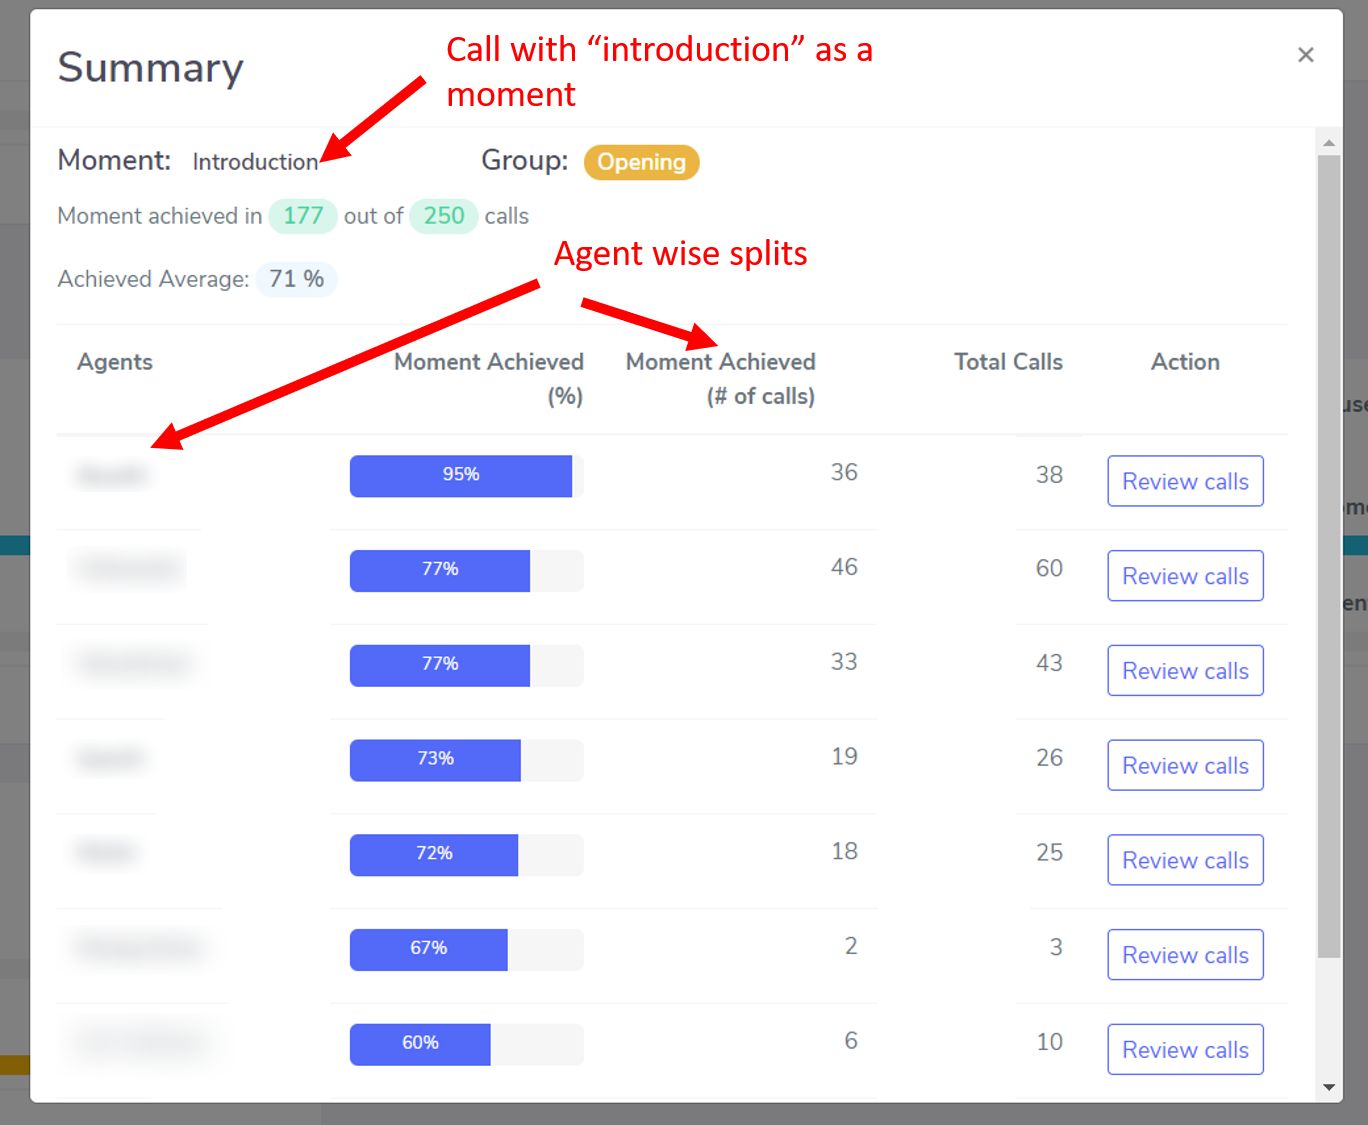1368x1125 pixels.
Task: Click the Introduction moment label
Action: coord(255,161)
